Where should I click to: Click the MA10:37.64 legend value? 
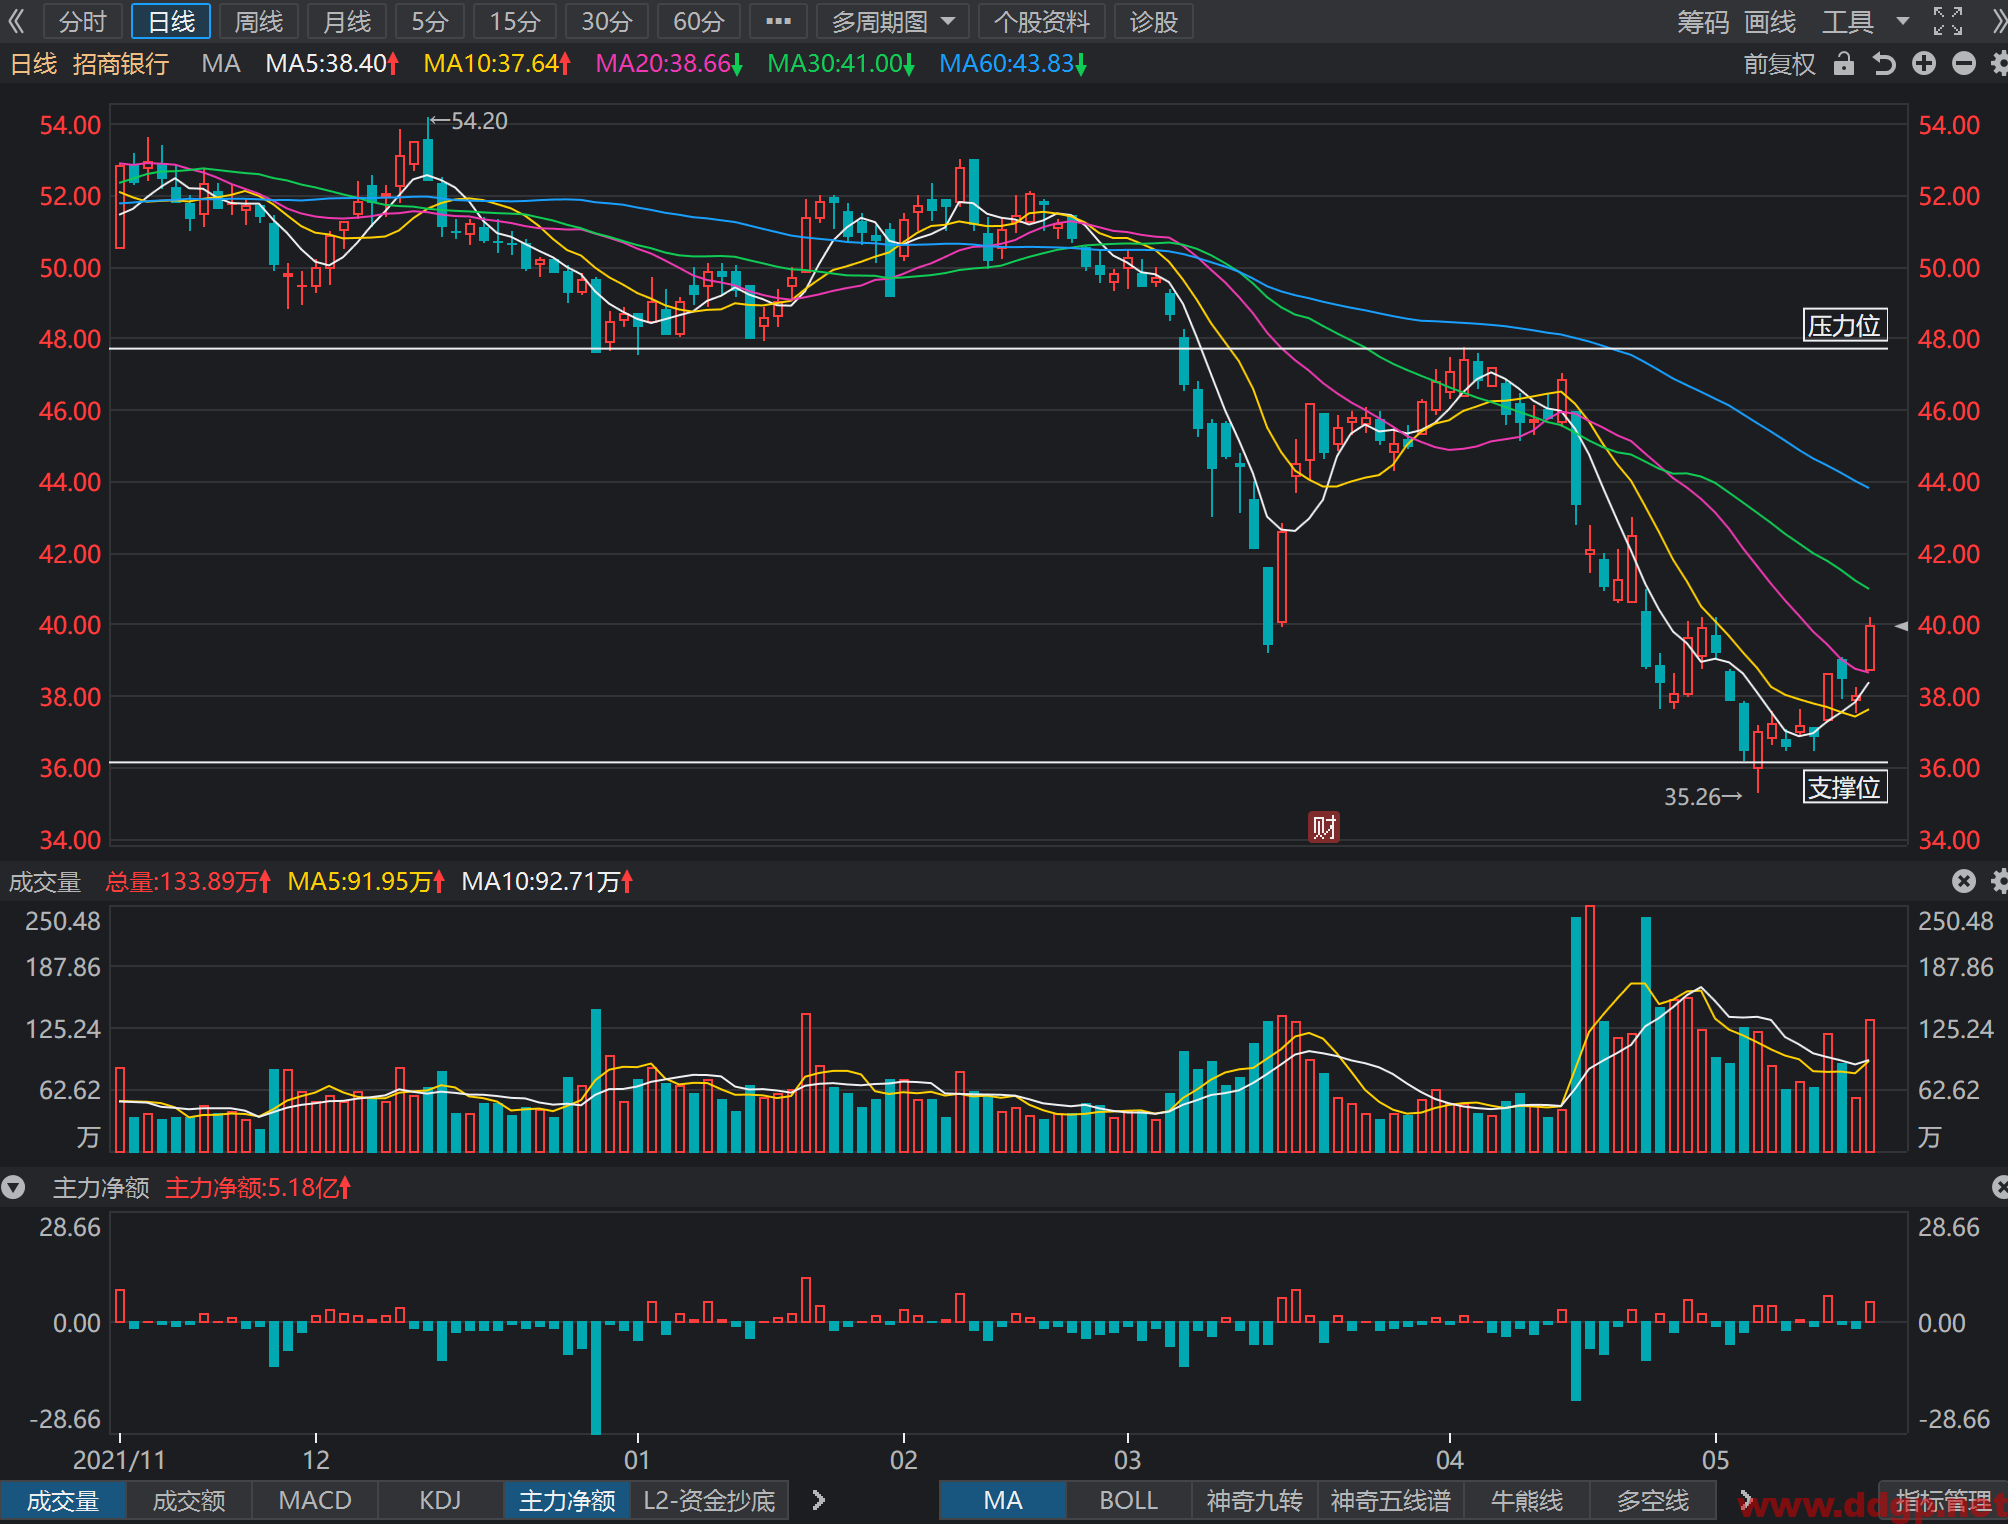click(x=497, y=64)
